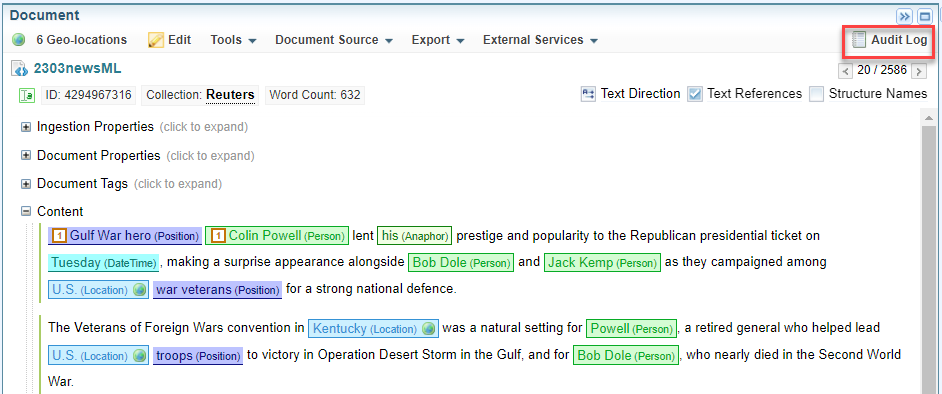This screenshot has width=942, height=394.
Task: Select the Colin Powell person entity tag
Action: tap(277, 235)
